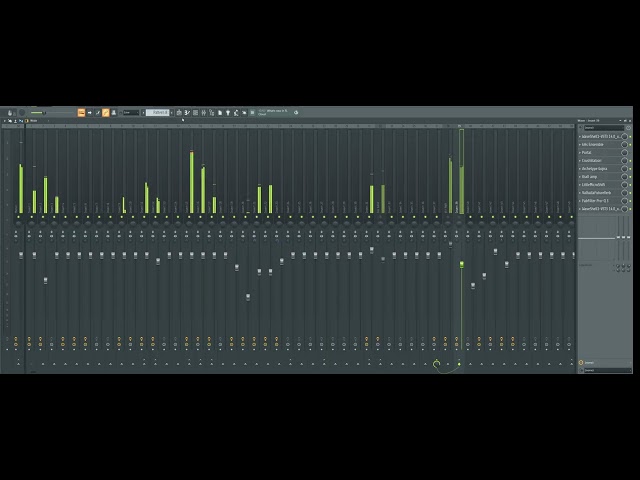
Task: Disable the Archetype Gojira effect slot LED
Action: point(630,169)
